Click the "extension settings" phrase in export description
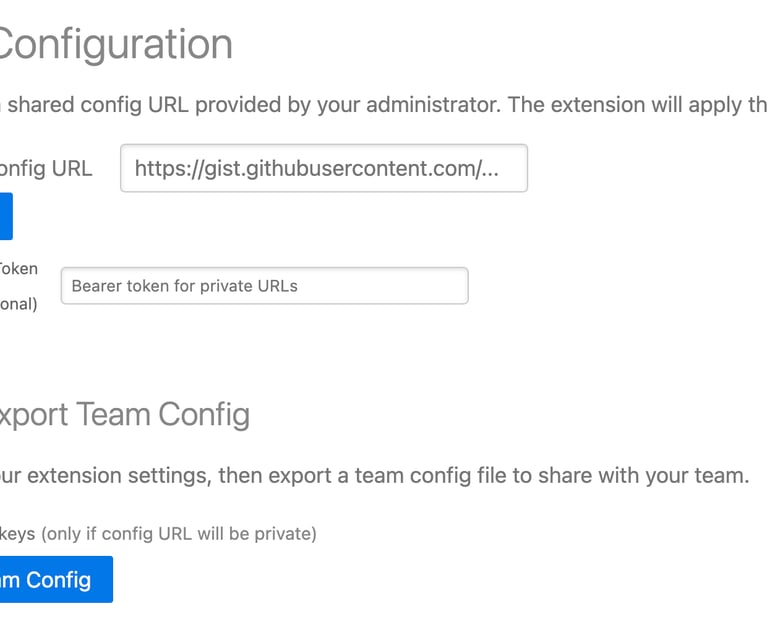This screenshot has height=619, width=768. [x=119, y=475]
